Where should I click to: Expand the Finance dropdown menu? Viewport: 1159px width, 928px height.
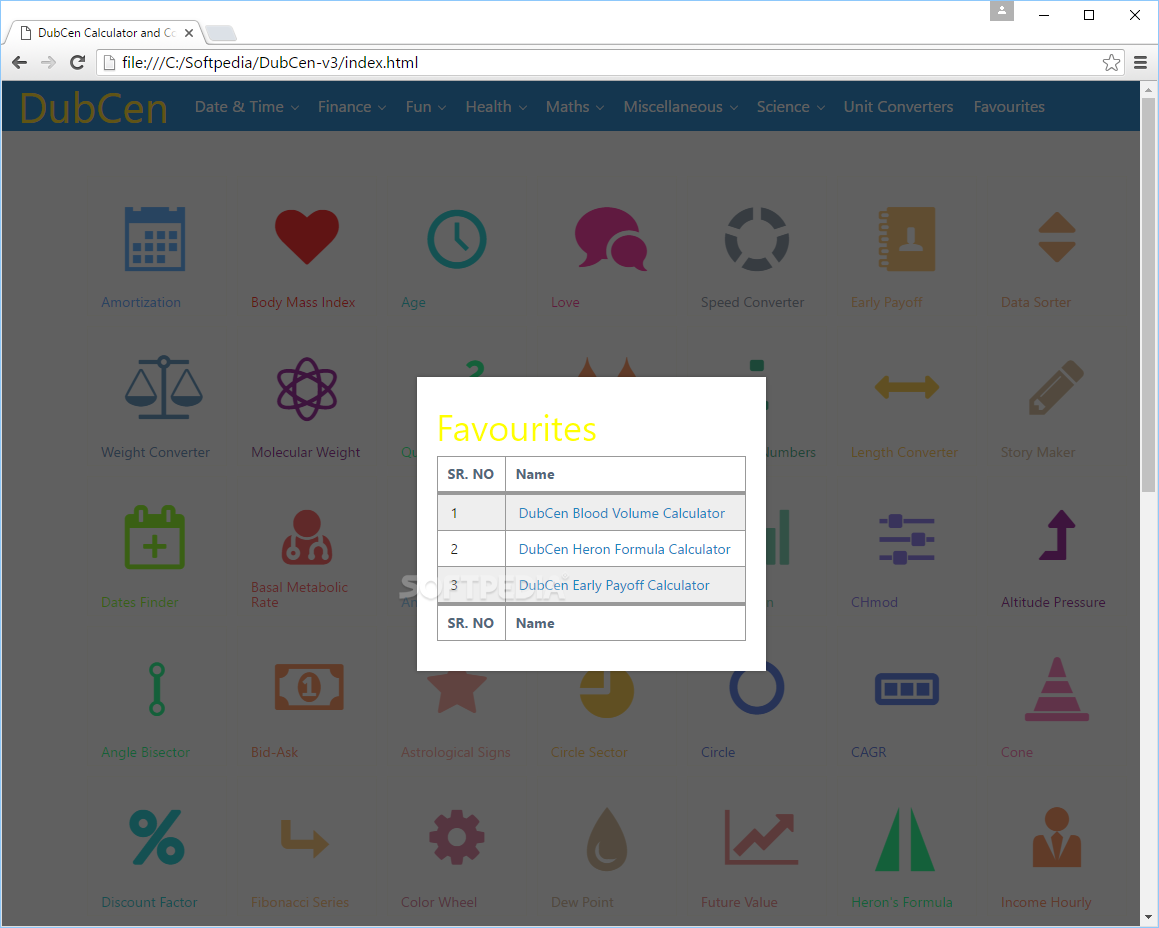click(352, 106)
